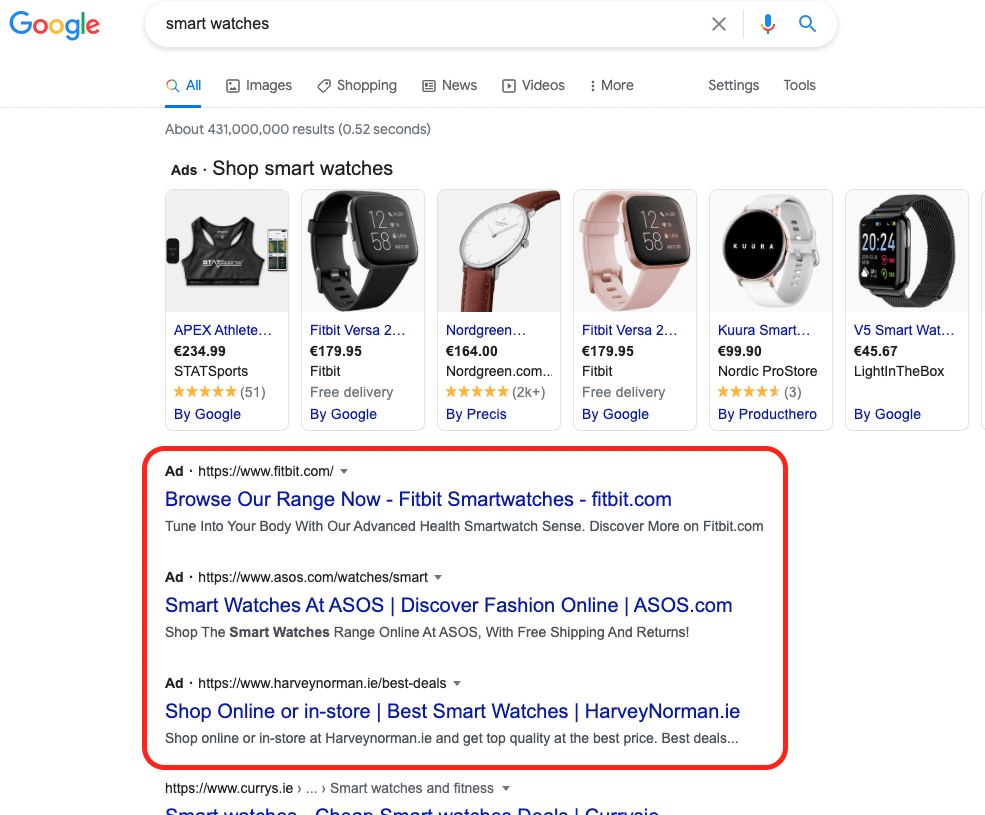Open the Nordgreen watch image
The width and height of the screenshot is (985, 815).
click(499, 251)
